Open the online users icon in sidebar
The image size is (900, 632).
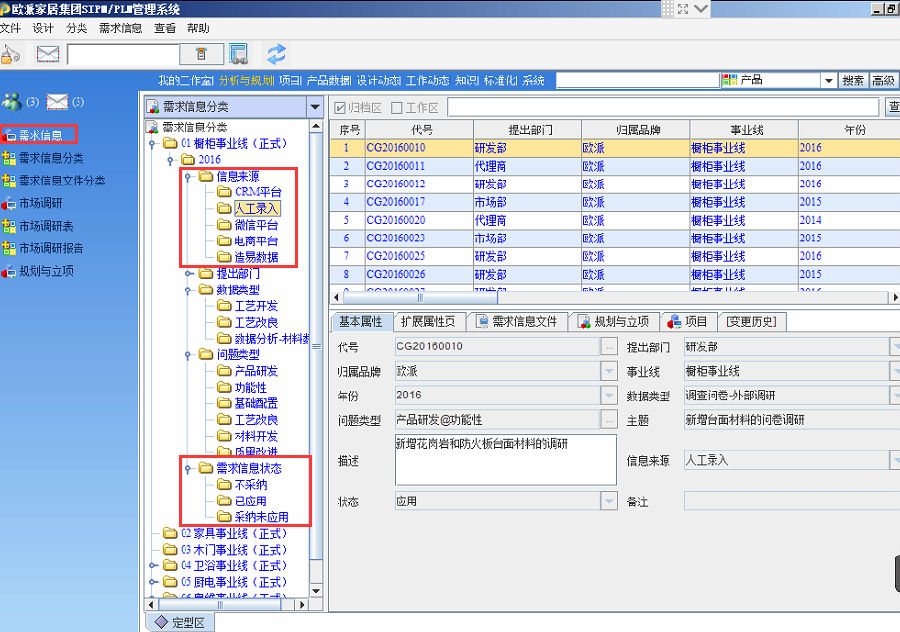[12, 102]
